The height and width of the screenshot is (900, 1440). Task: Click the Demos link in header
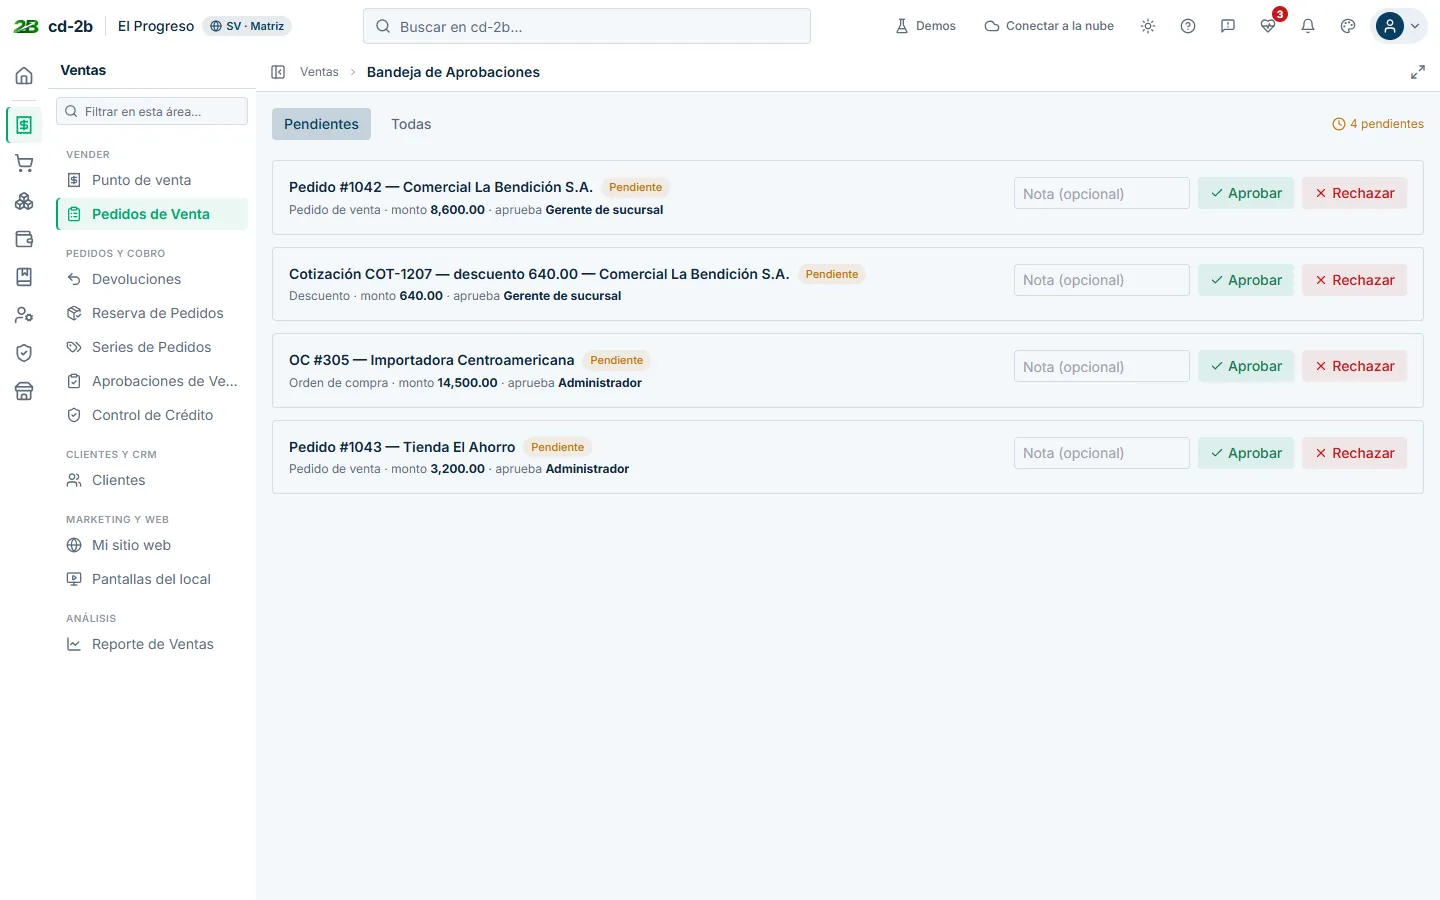pos(926,26)
